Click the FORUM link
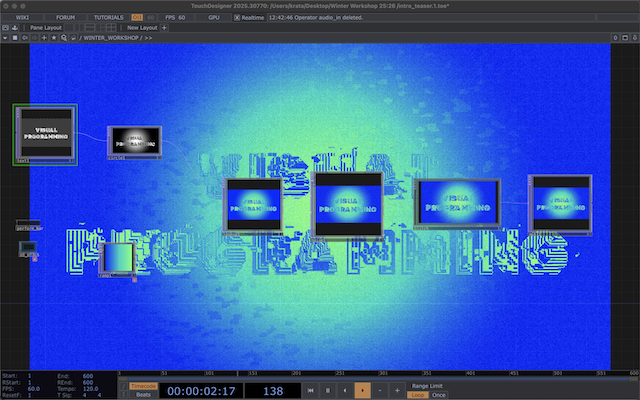 point(65,18)
